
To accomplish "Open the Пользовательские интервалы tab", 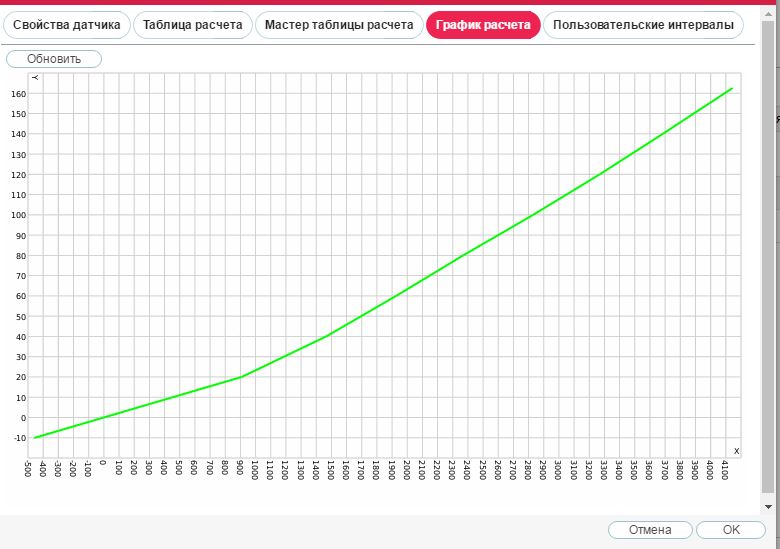I will (x=643, y=25).
